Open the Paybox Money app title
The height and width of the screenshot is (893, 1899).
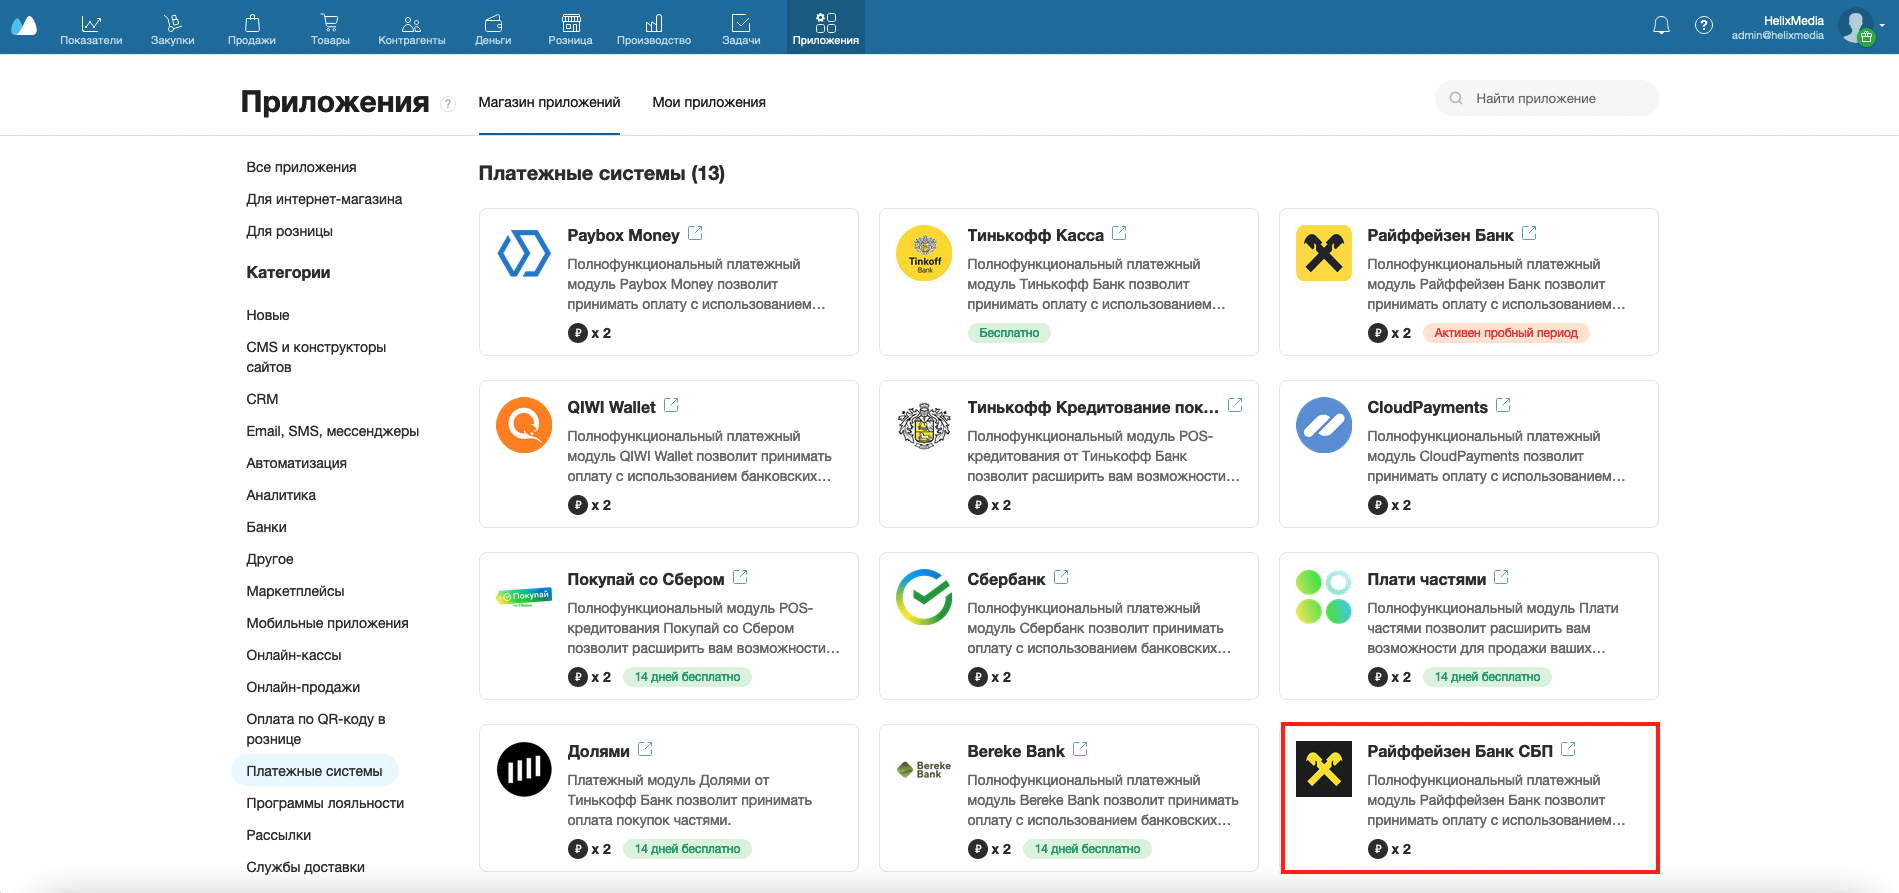(623, 235)
